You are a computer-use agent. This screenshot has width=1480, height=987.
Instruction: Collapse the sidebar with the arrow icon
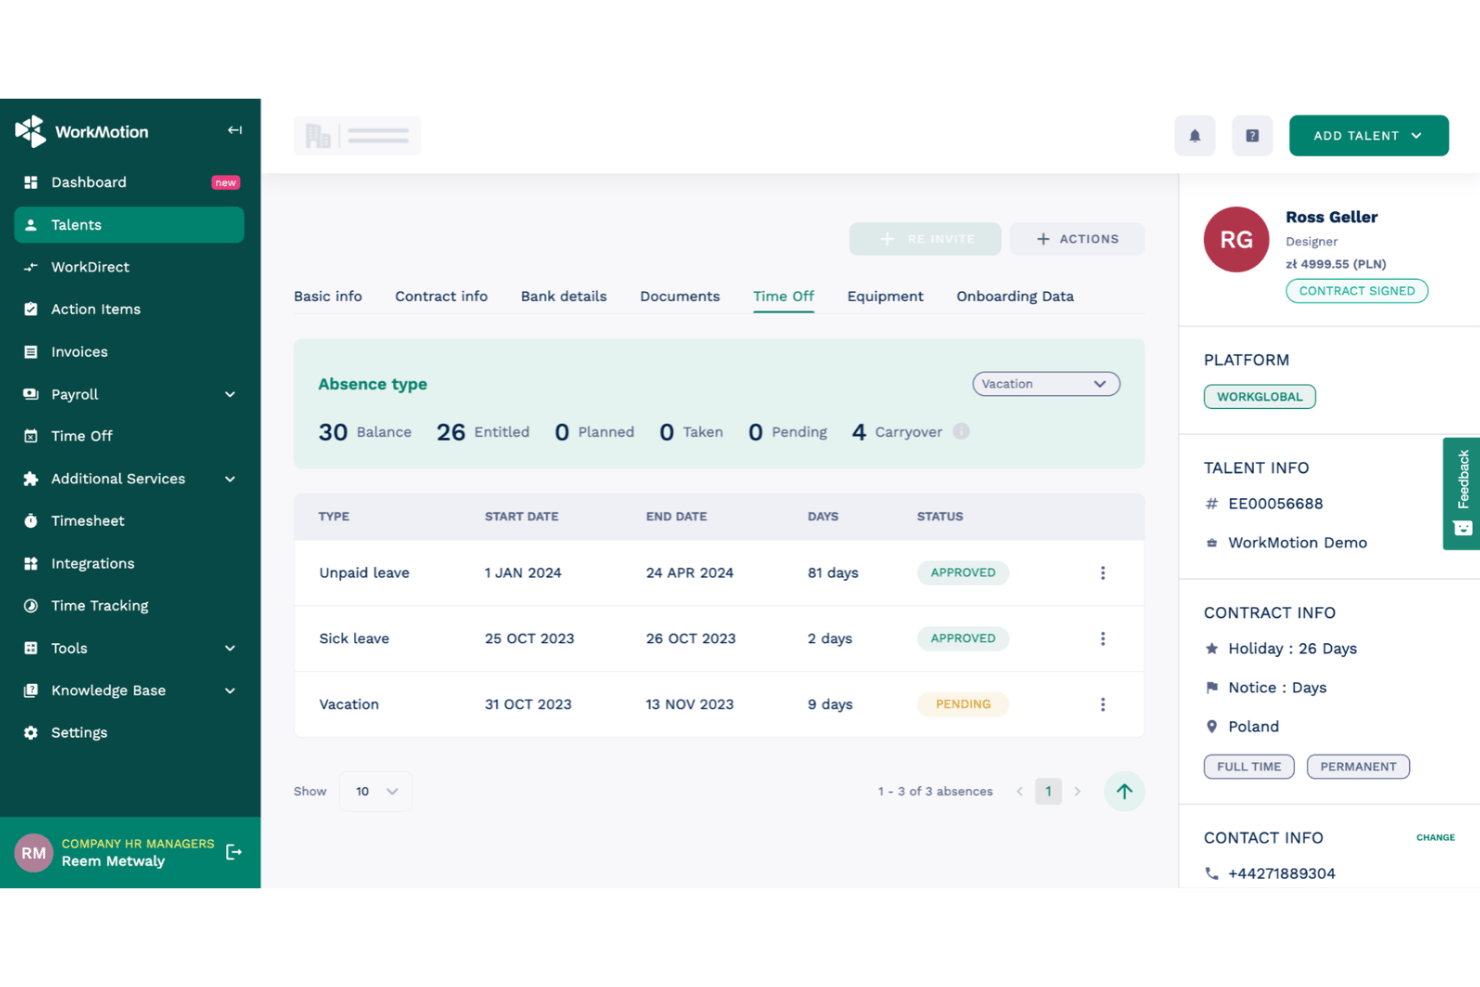(x=234, y=130)
